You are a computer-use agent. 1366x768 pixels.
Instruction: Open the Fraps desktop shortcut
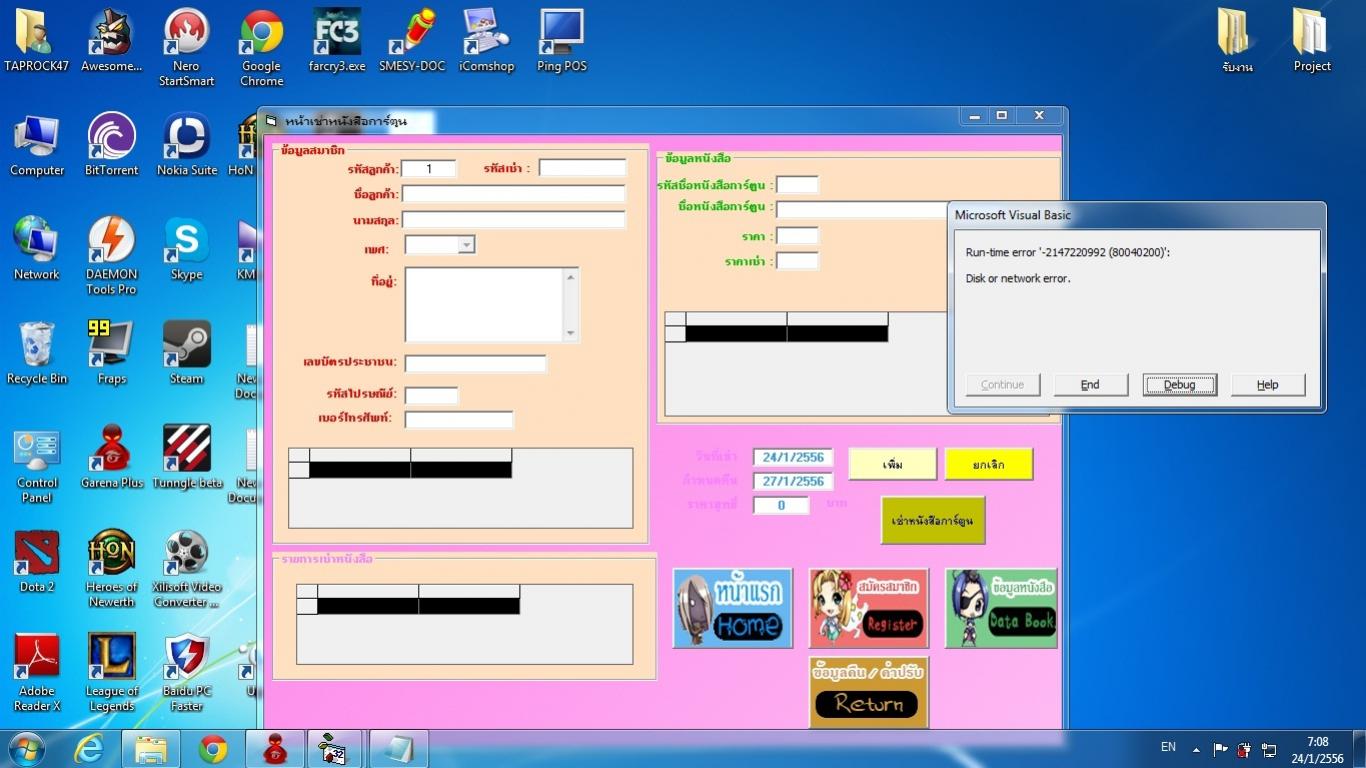coord(111,353)
